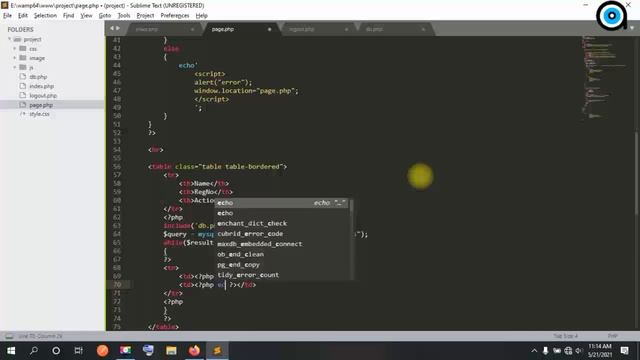This screenshot has width=640, height=360.
Task: Open Cortana from the taskbar
Action: 56,351
